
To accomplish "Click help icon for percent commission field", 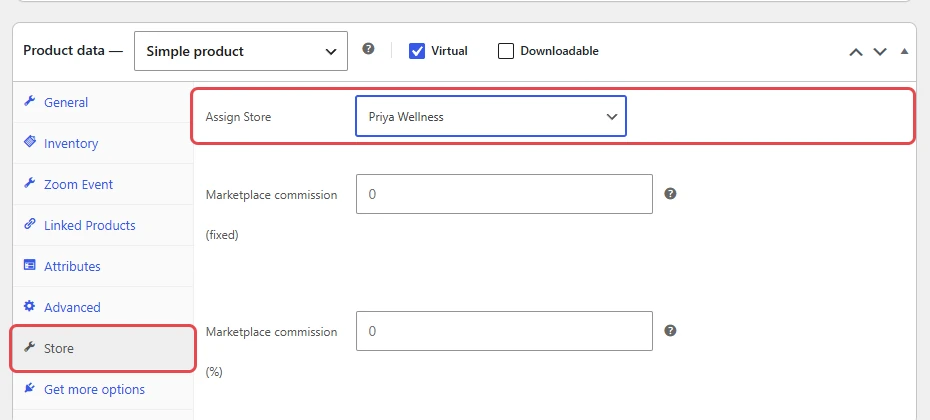I will pos(670,330).
